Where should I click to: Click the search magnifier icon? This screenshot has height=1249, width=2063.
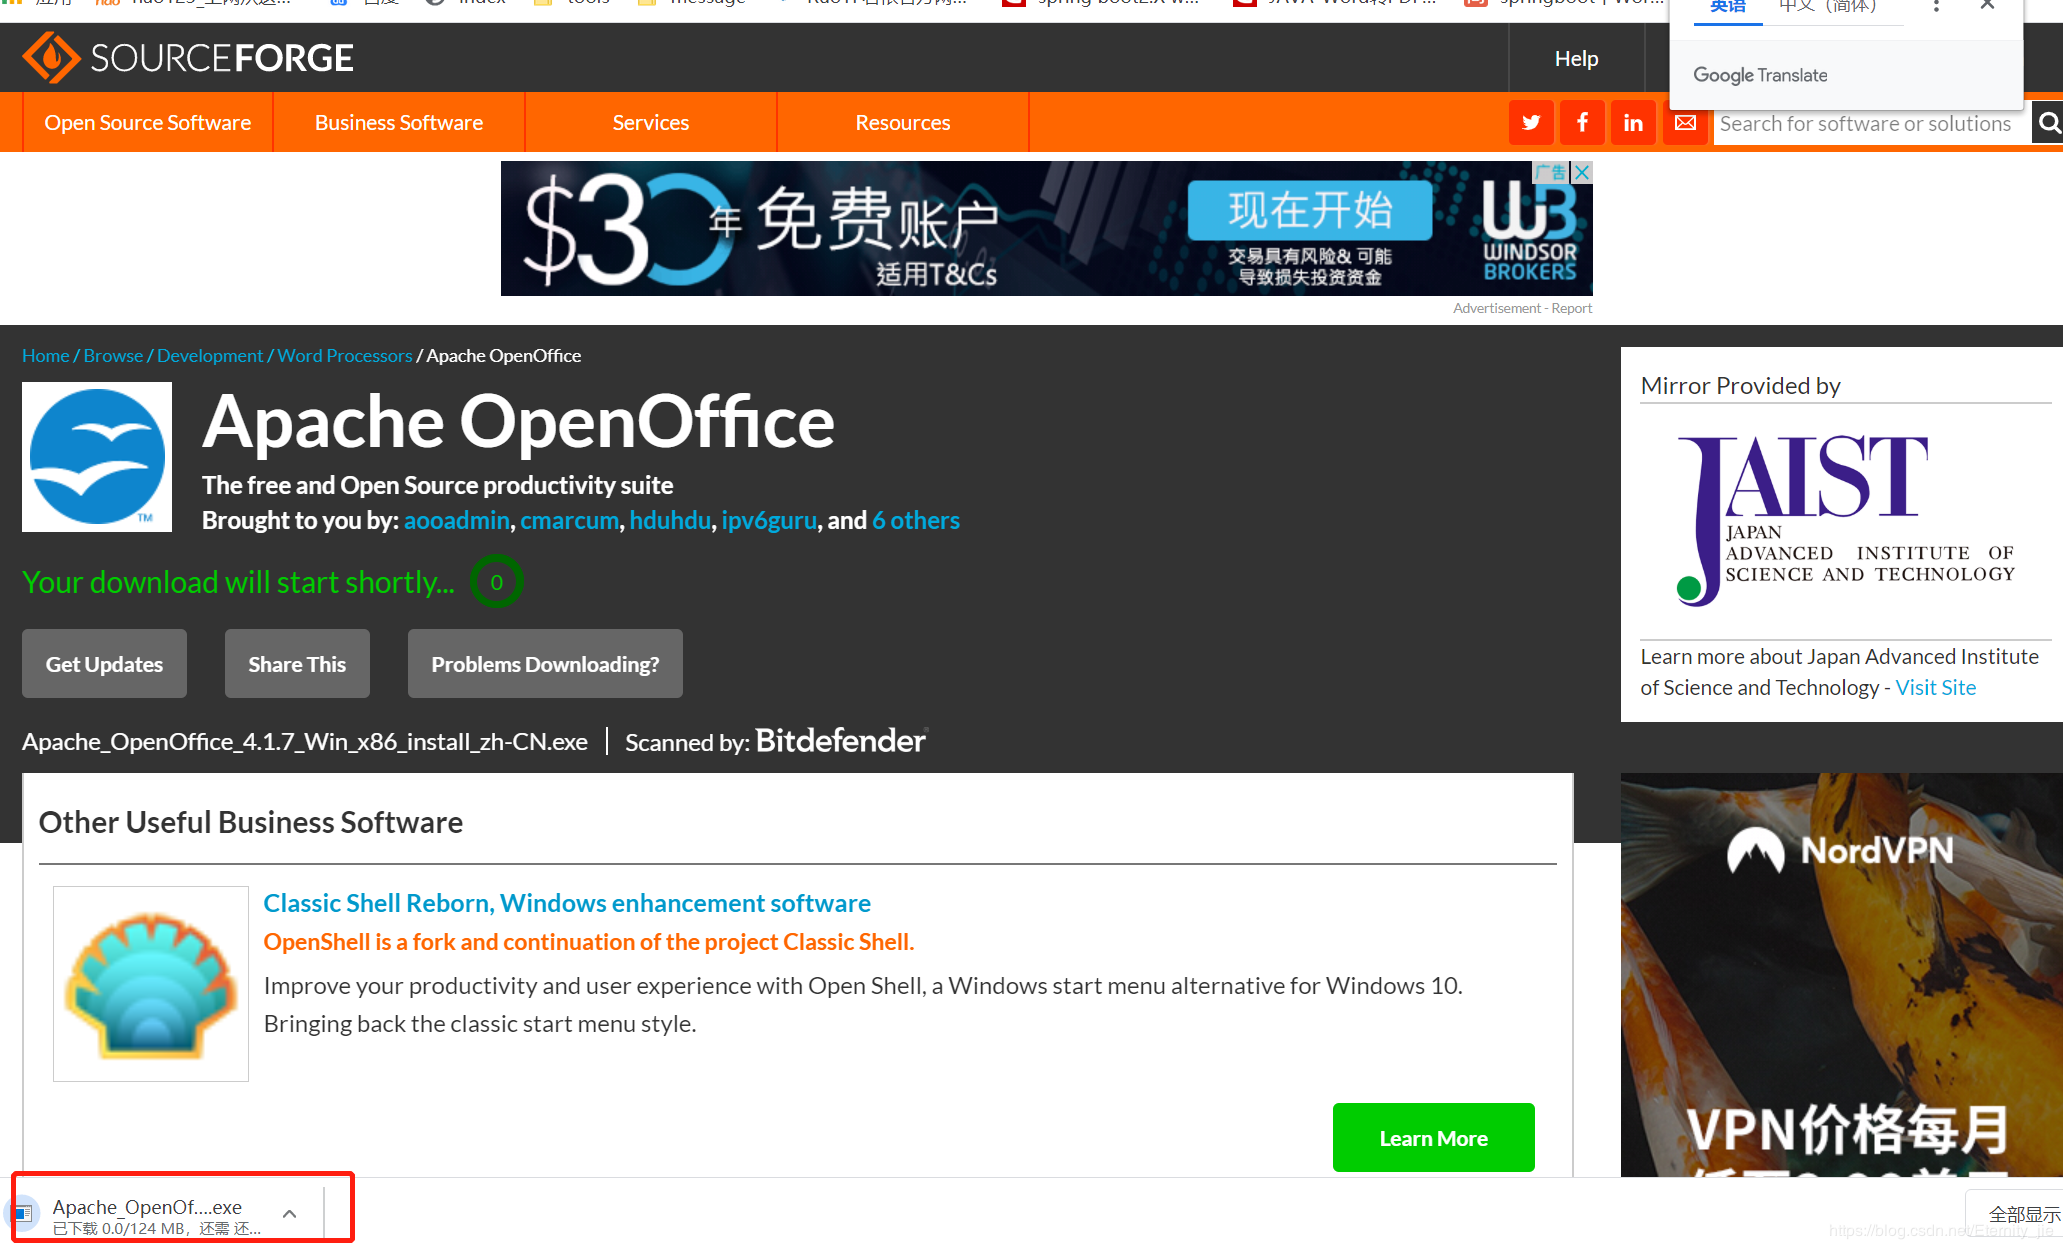click(x=2048, y=123)
